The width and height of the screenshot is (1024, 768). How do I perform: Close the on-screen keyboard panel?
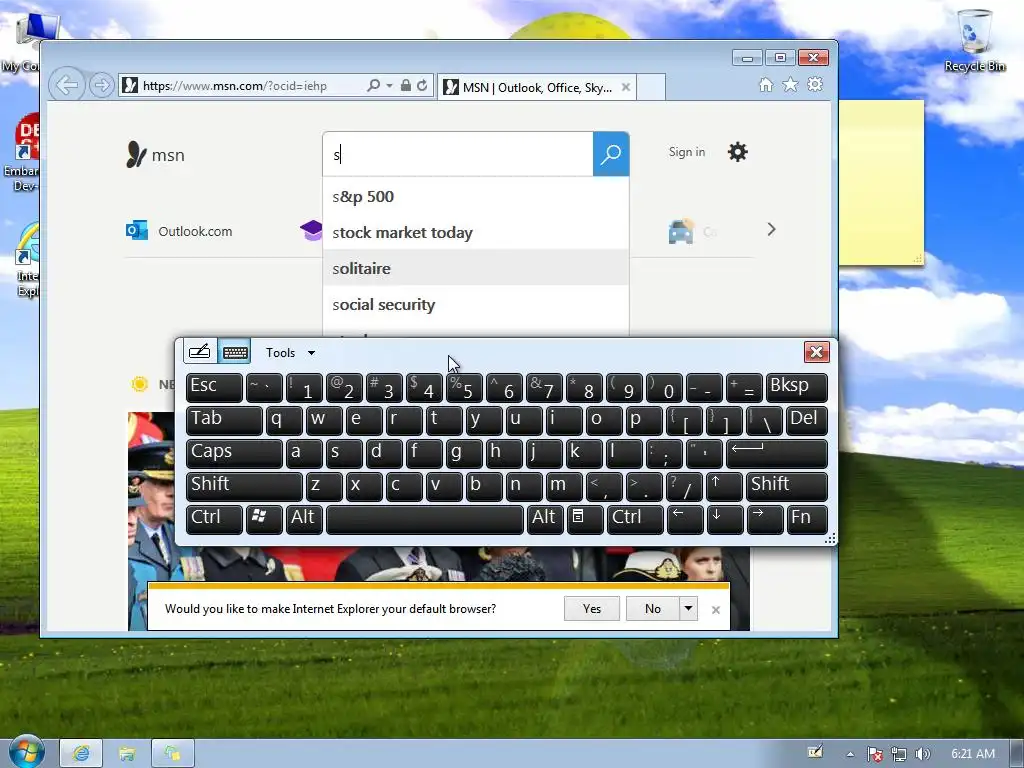click(x=816, y=352)
